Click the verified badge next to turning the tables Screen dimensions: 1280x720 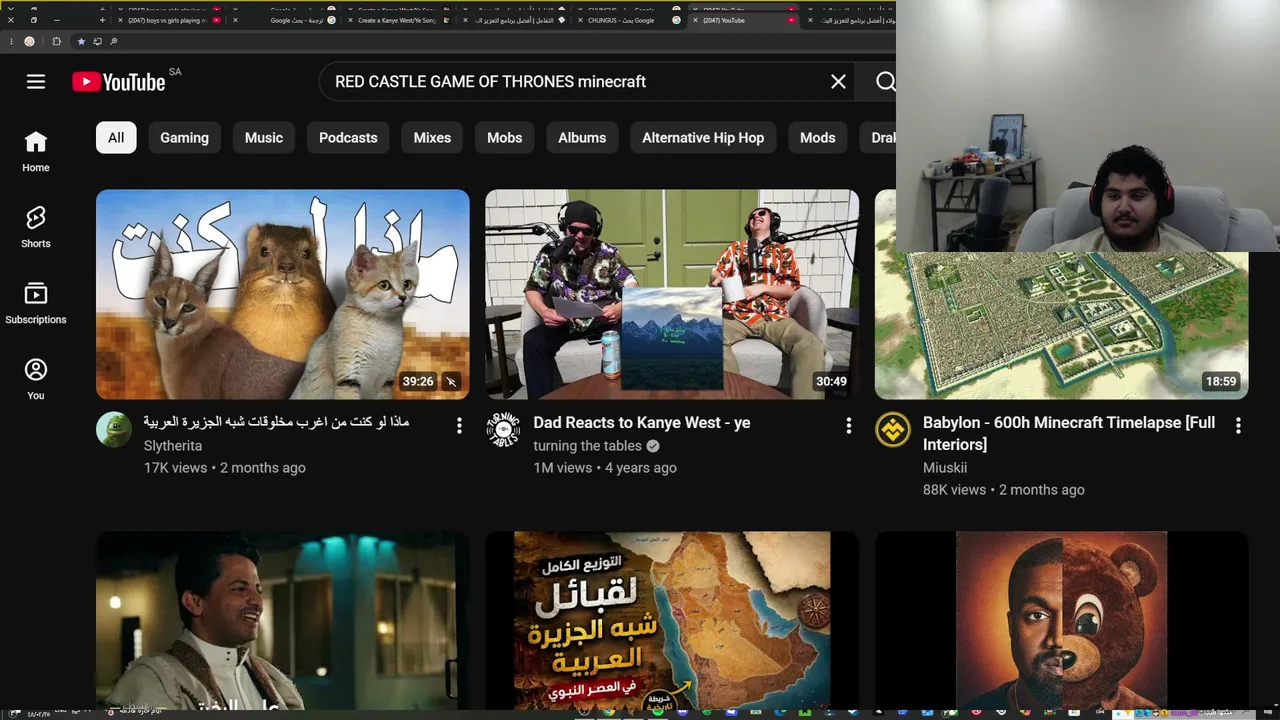[653, 446]
